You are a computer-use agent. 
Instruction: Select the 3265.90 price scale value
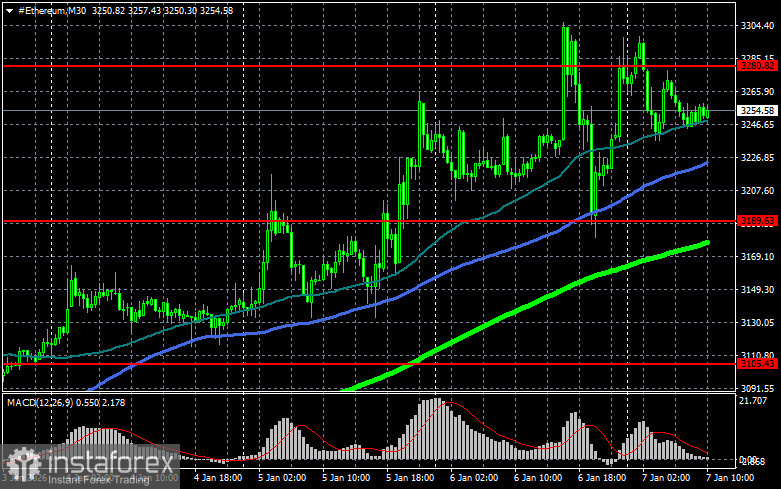tap(757, 92)
